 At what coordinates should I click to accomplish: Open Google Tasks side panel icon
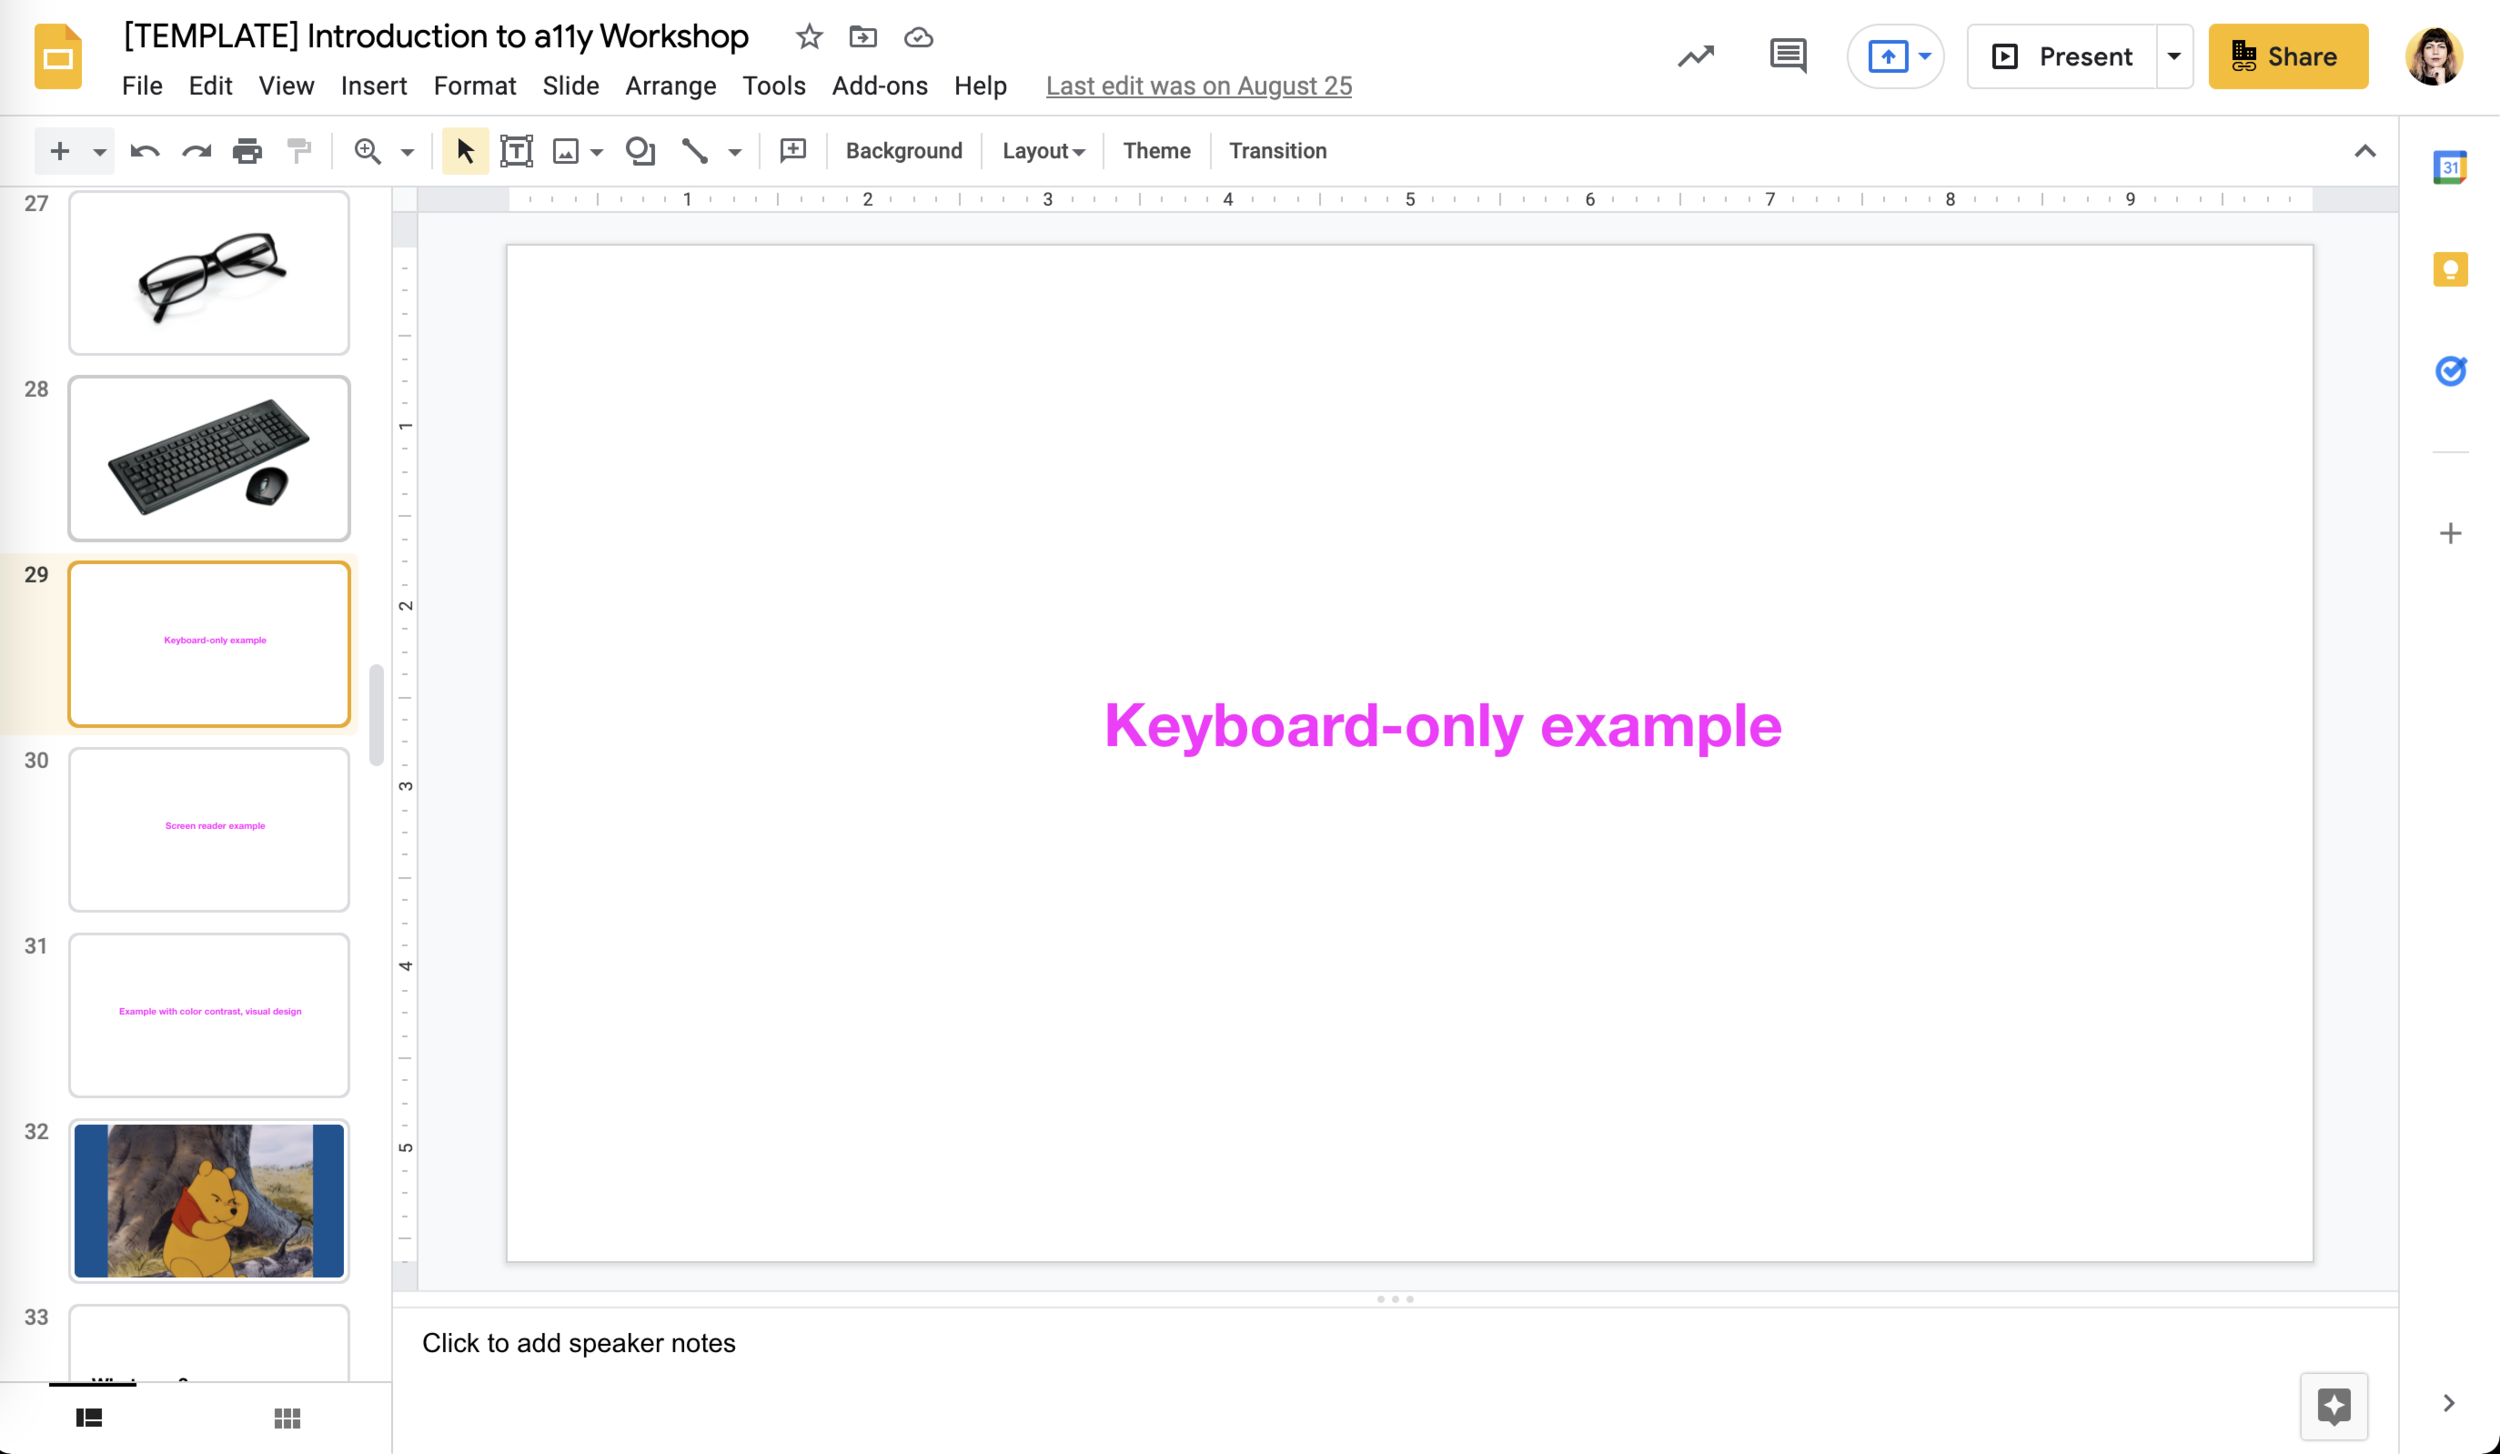2450,371
